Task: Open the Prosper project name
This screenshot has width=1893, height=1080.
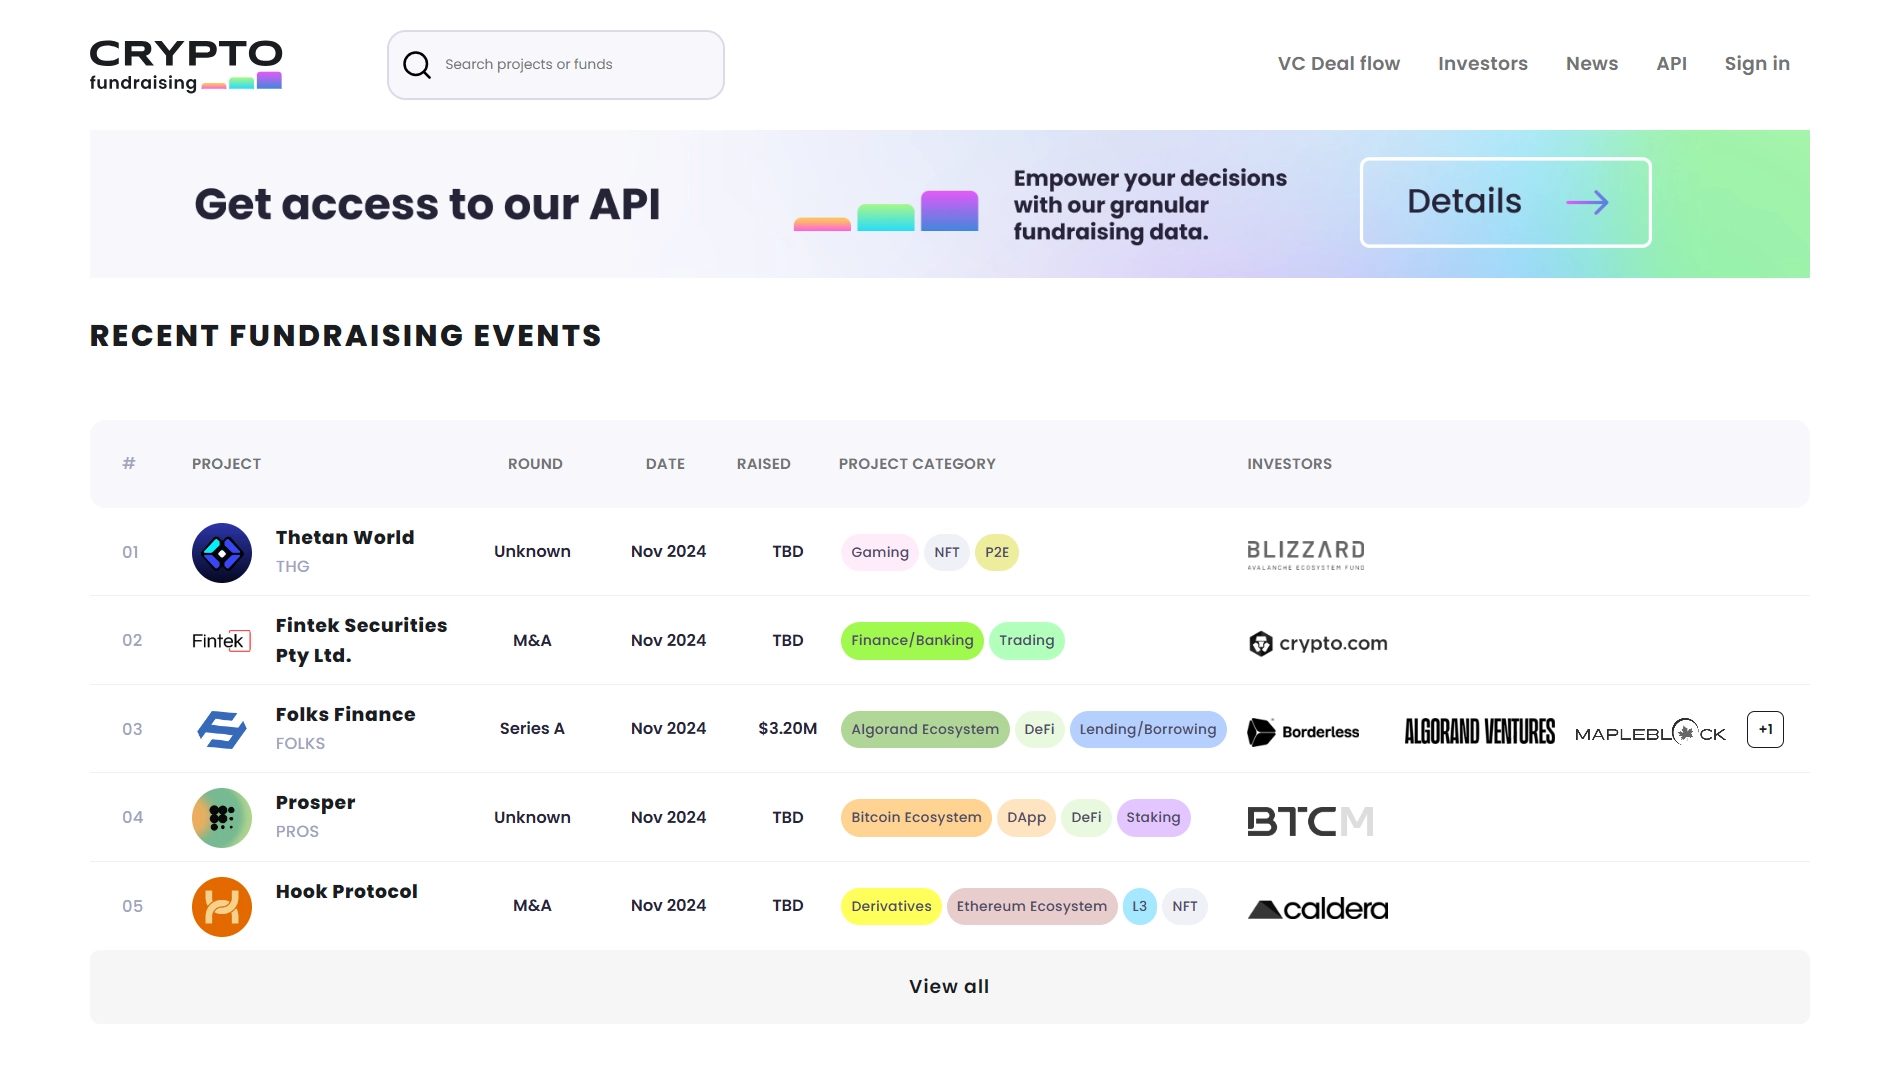Action: point(315,804)
